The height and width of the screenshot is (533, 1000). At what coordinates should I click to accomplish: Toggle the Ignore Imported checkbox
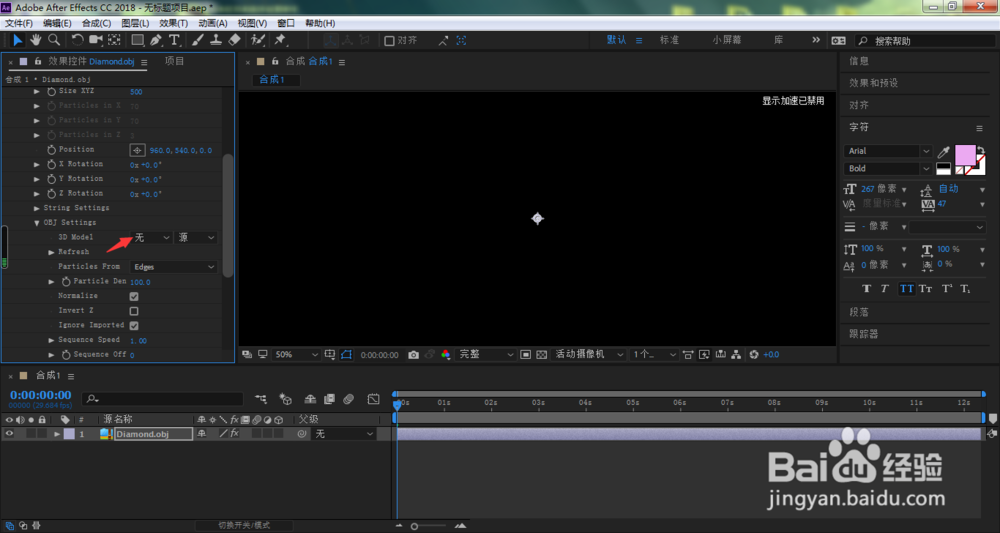(x=134, y=326)
